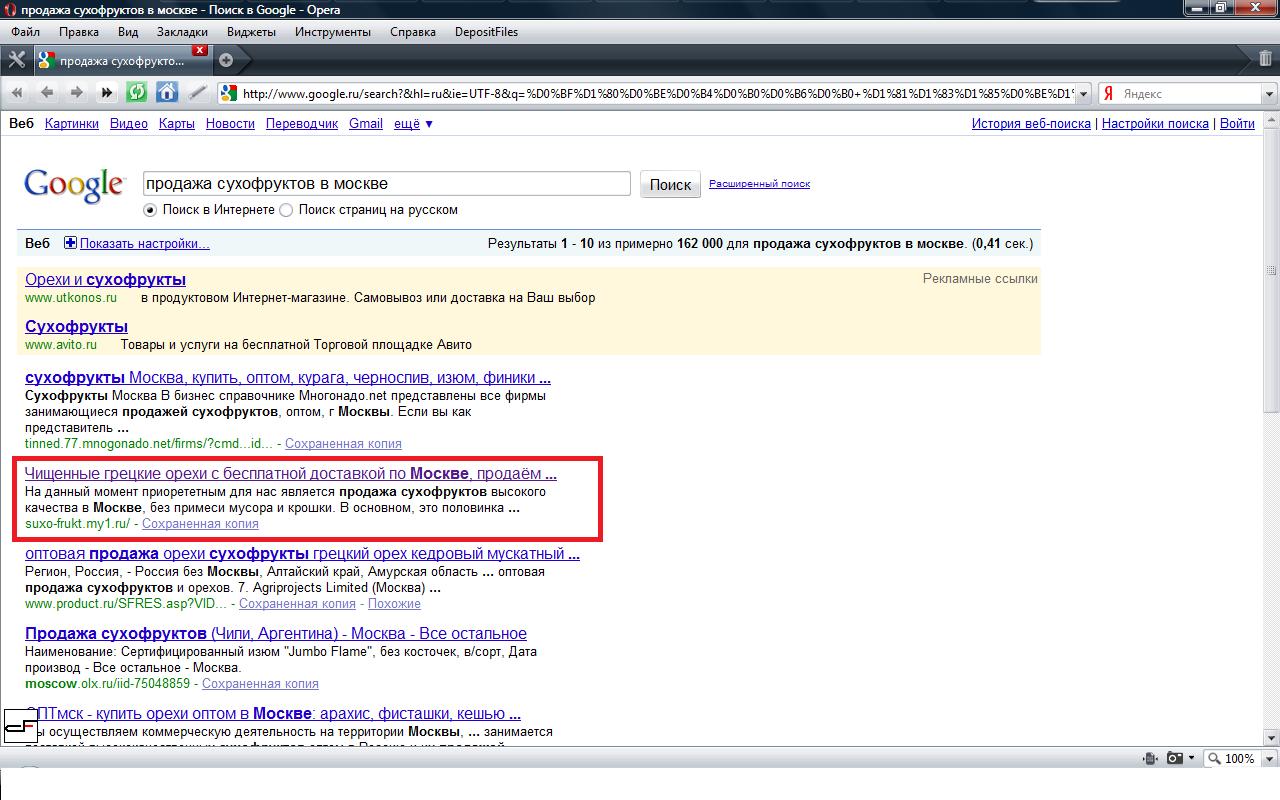The width and height of the screenshot is (1280, 800).
Task: Open the 'Расширенный поиск' link
Action: click(x=759, y=184)
